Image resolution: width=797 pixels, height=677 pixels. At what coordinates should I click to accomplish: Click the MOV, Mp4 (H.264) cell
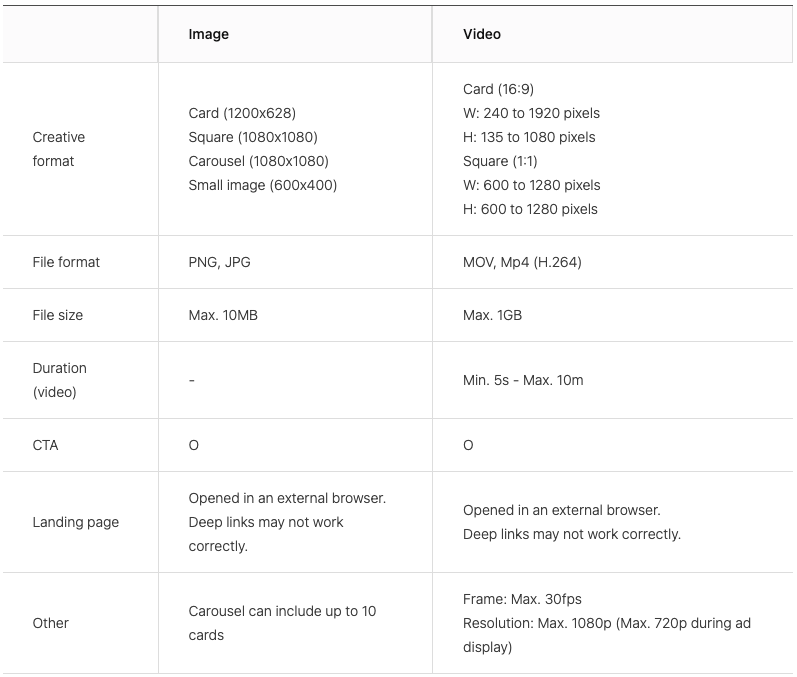point(522,262)
